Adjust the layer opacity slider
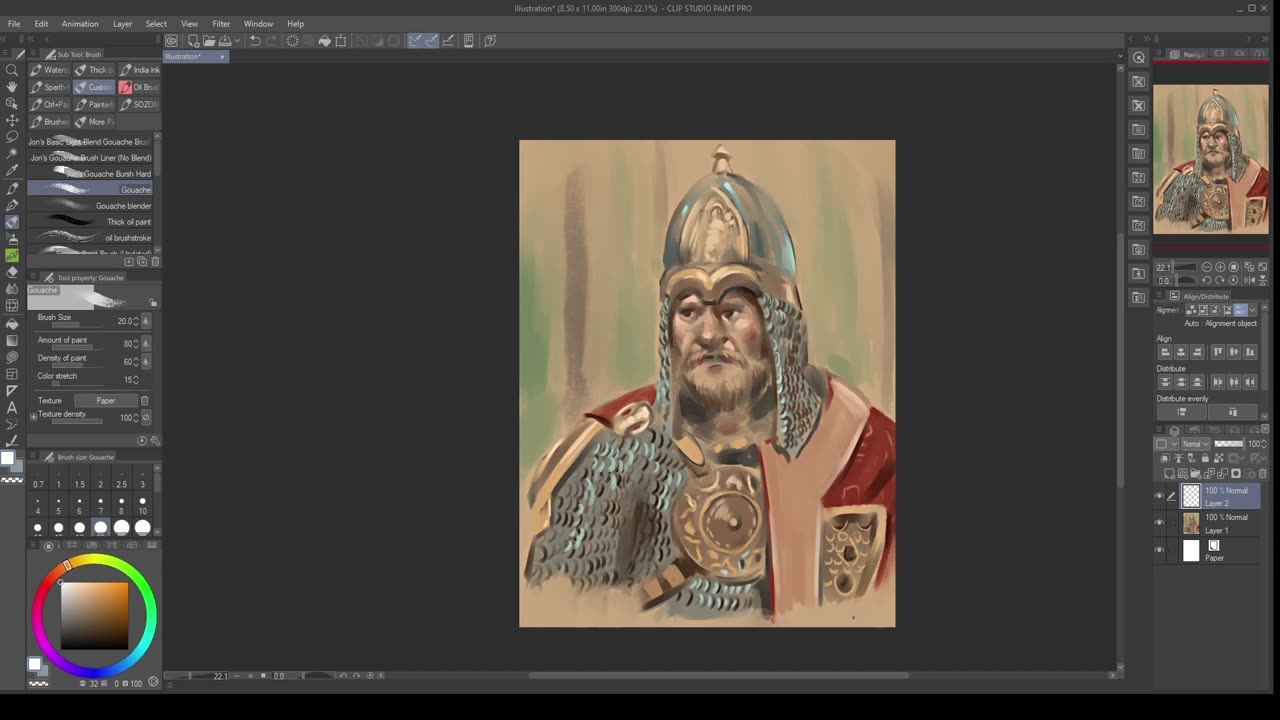This screenshot has height=720, width=1280. (1228, 444)
